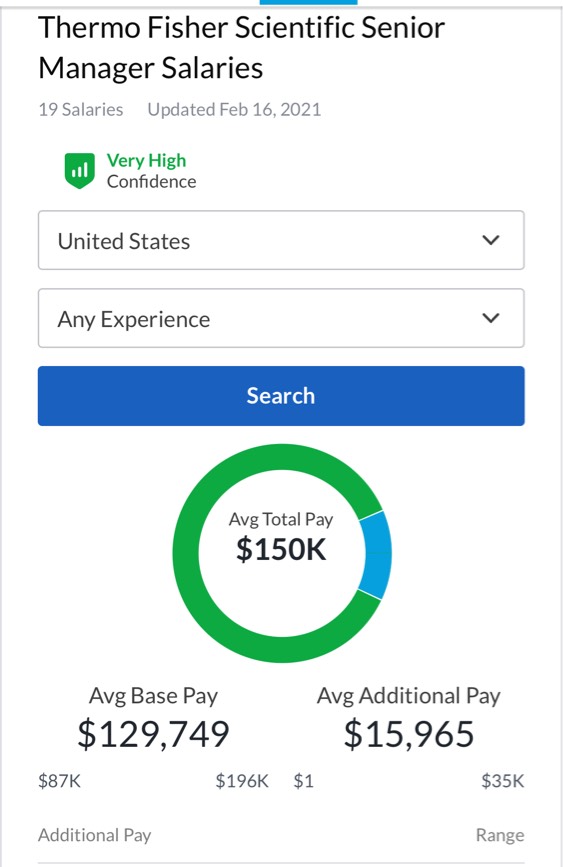The image size is (563, 867).
Task: Select the blue additional pay donut segment
Action: click(x=377, y=555)
